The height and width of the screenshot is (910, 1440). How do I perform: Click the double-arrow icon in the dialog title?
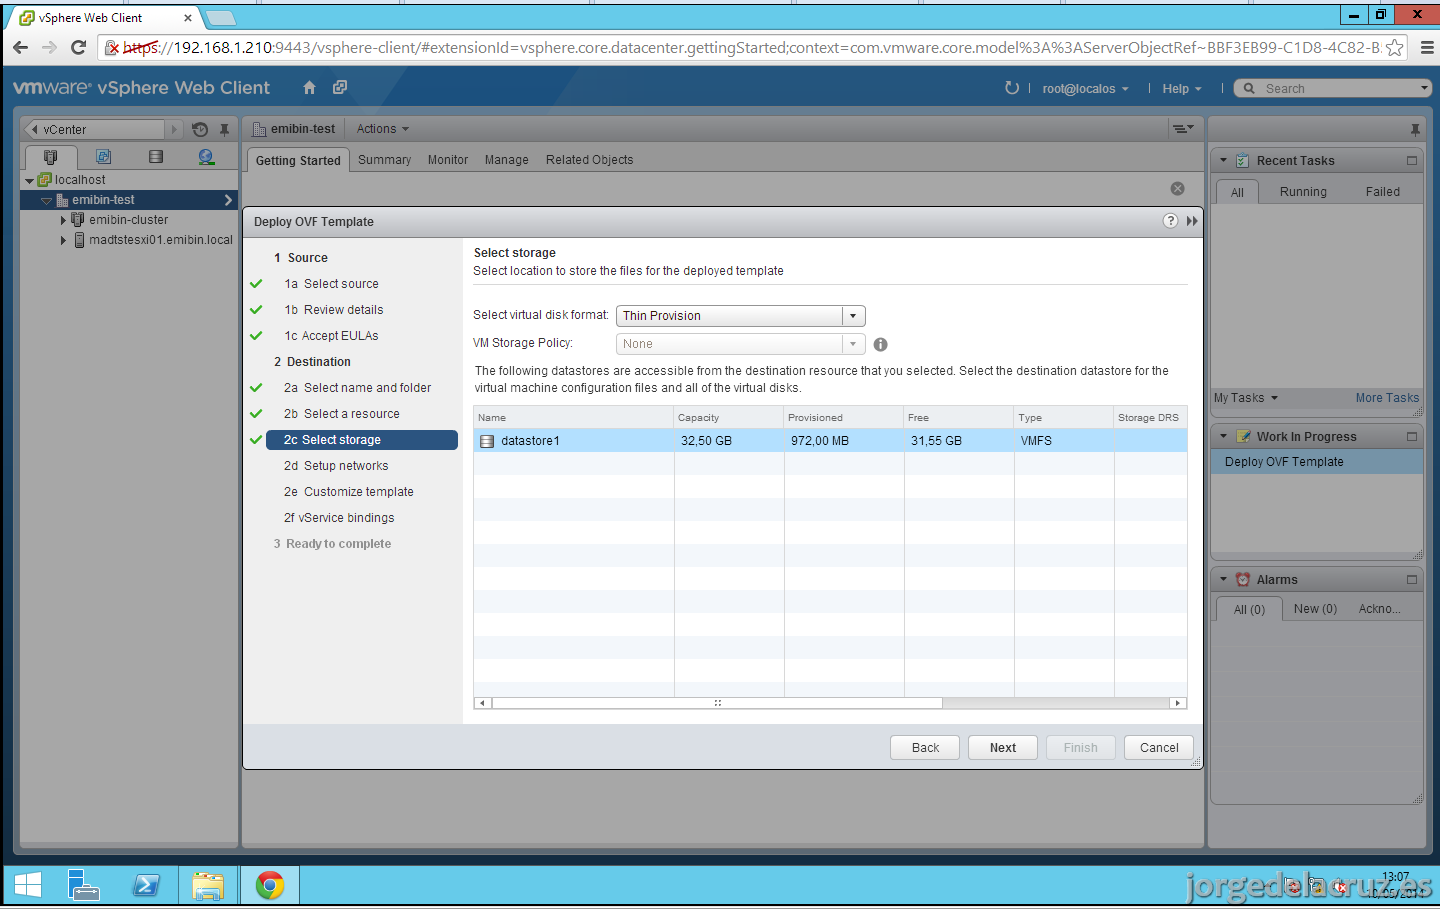point(1192,221)
